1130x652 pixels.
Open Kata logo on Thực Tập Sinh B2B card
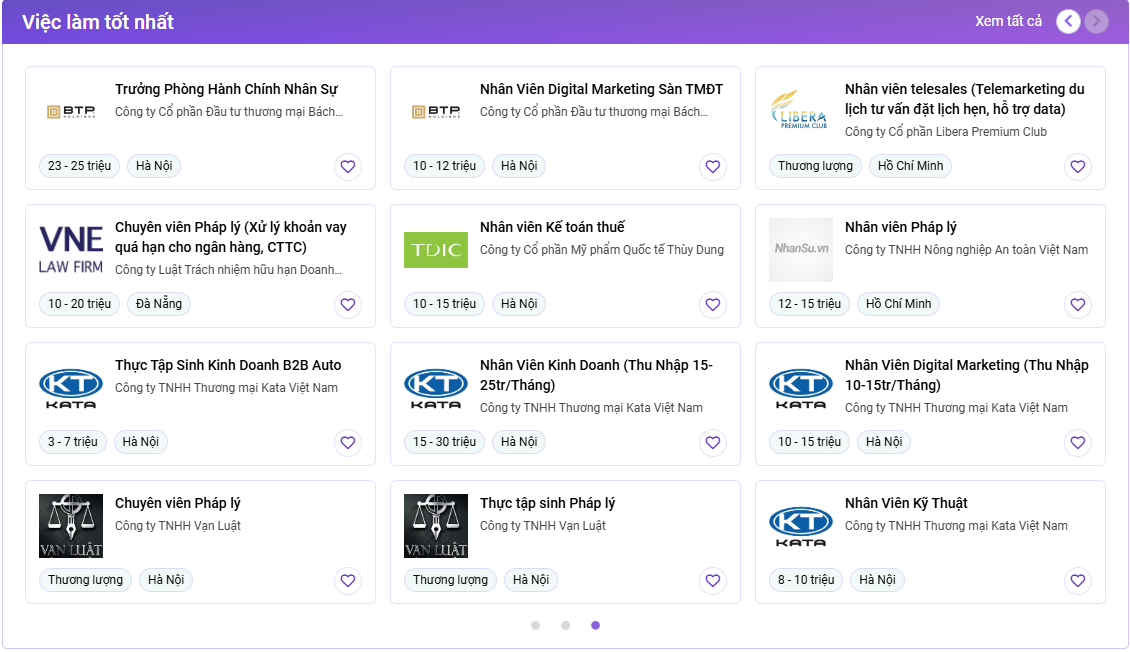pyautogui.click(x=71, y=388)
